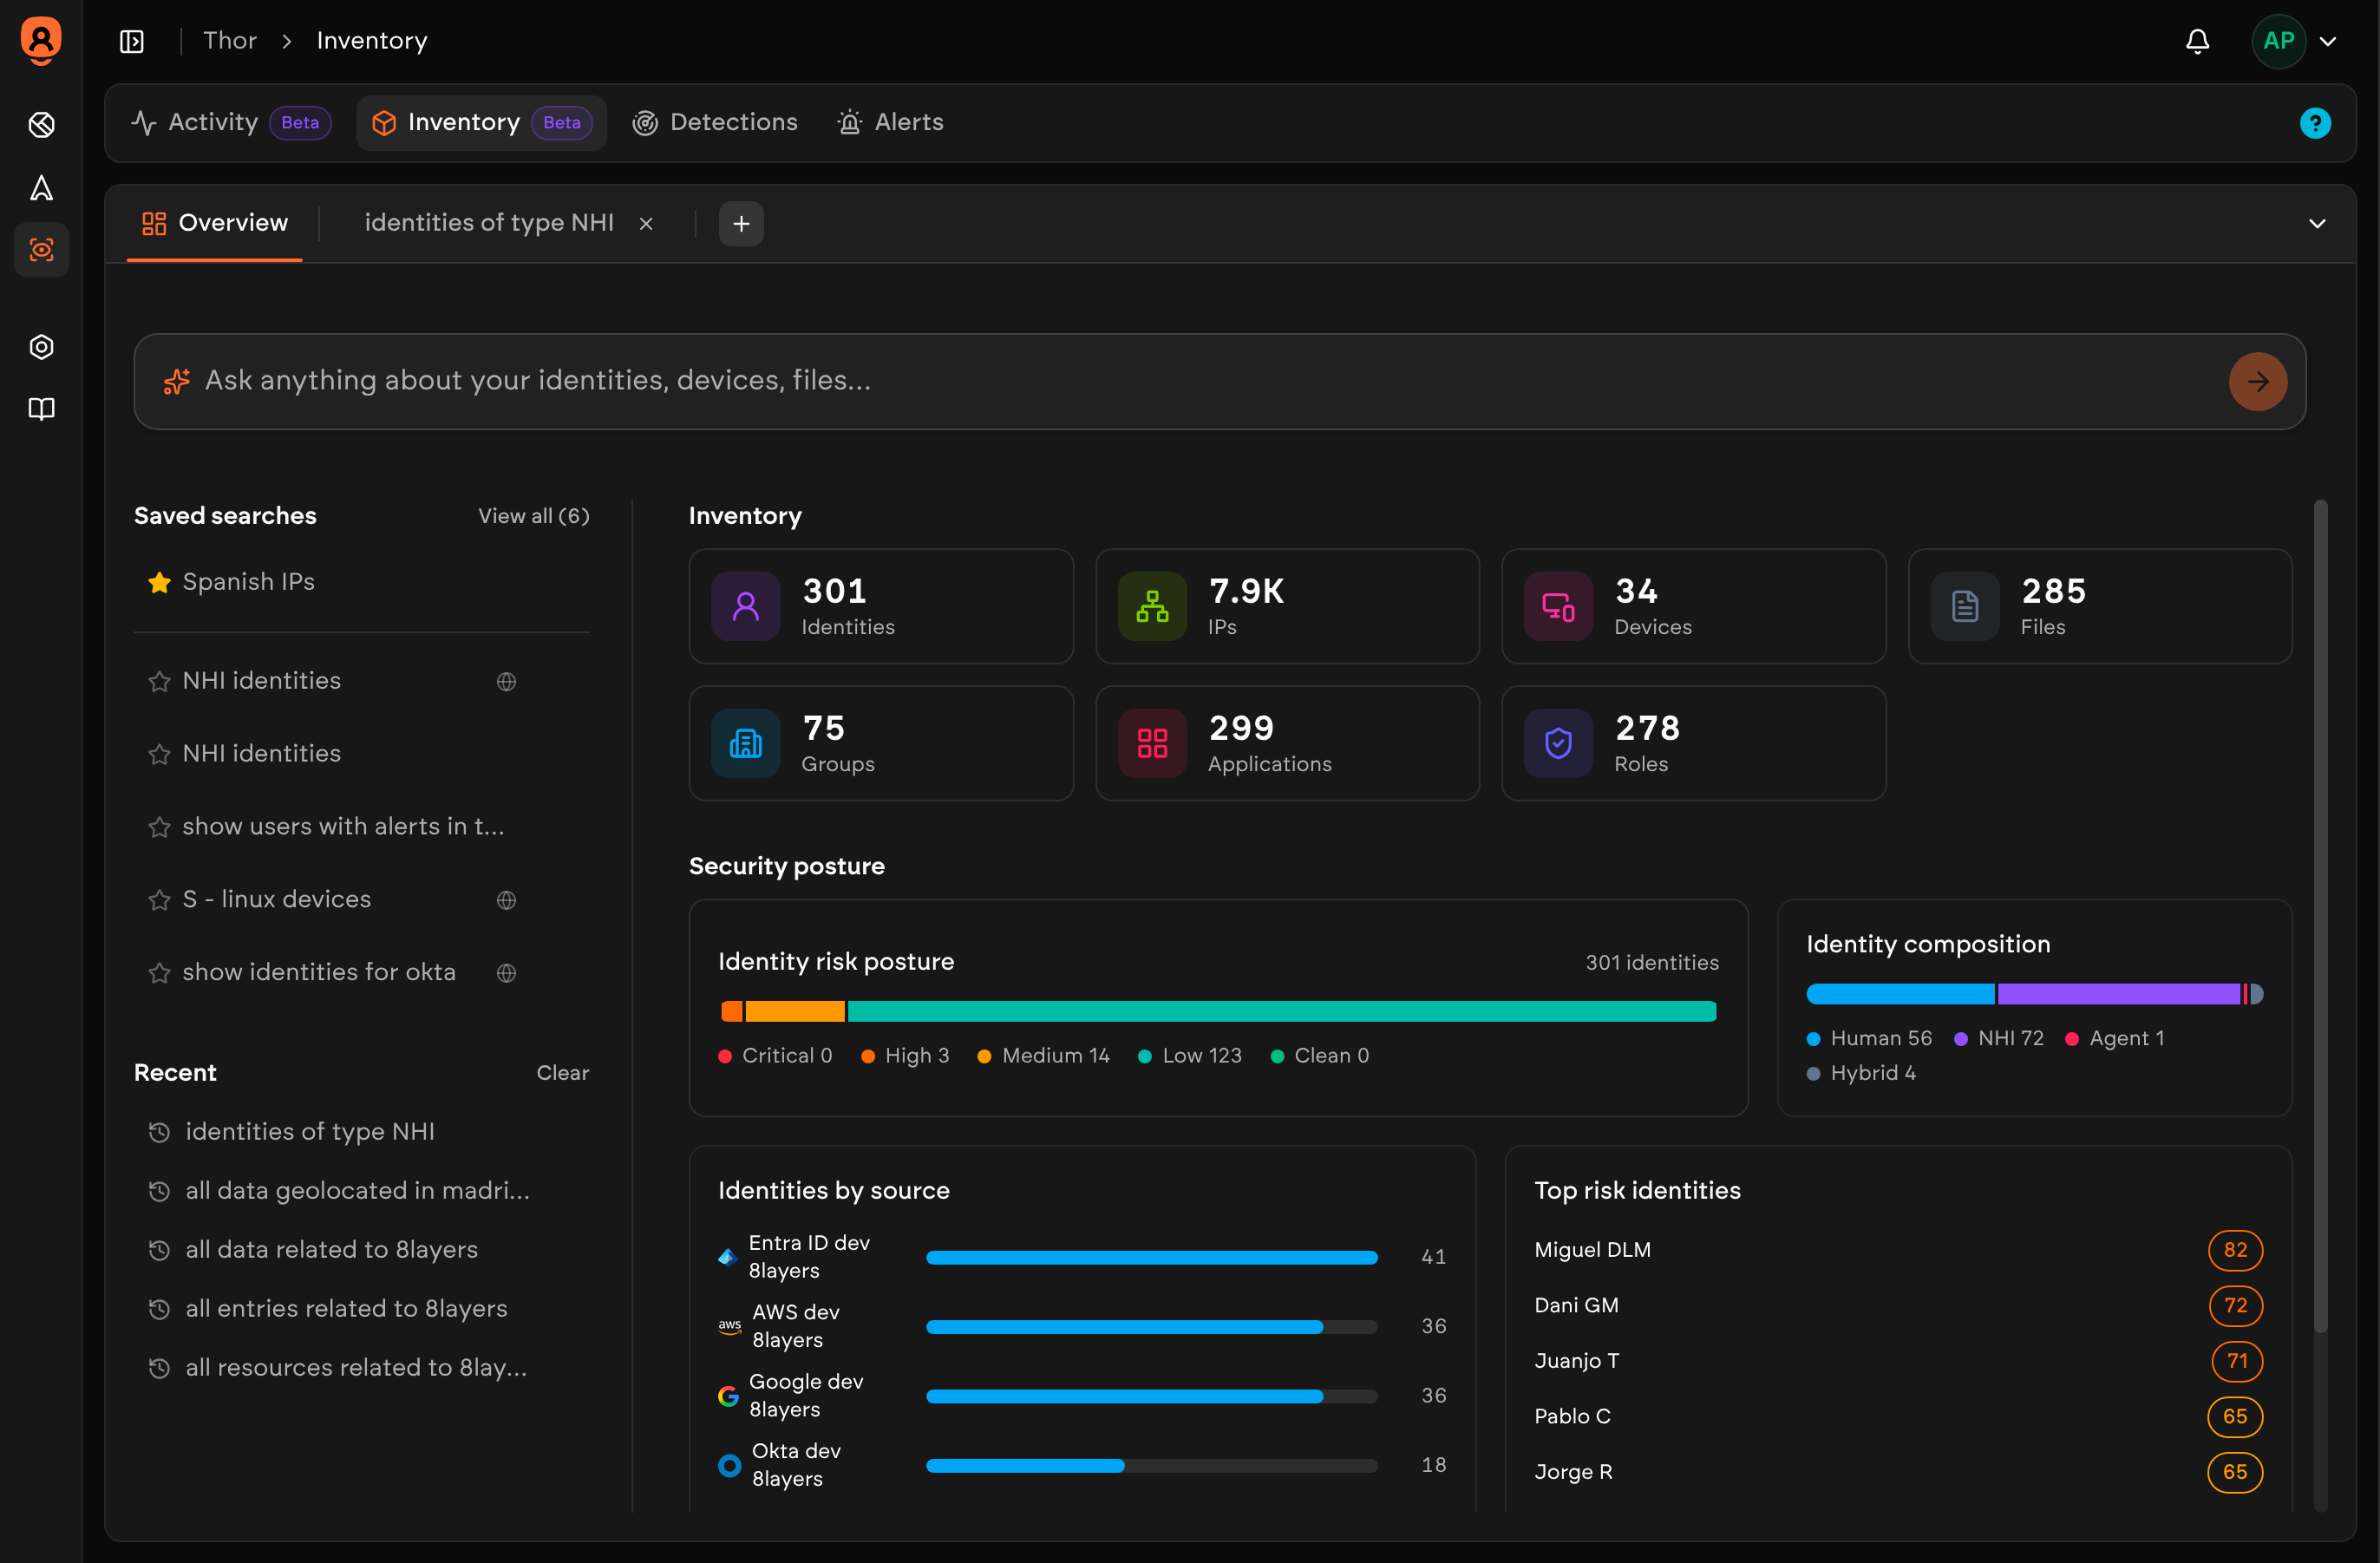Screen dimensions: 2380x1563
Task: Click the purple NHI composition bar segment
Action: [2118, 994]
